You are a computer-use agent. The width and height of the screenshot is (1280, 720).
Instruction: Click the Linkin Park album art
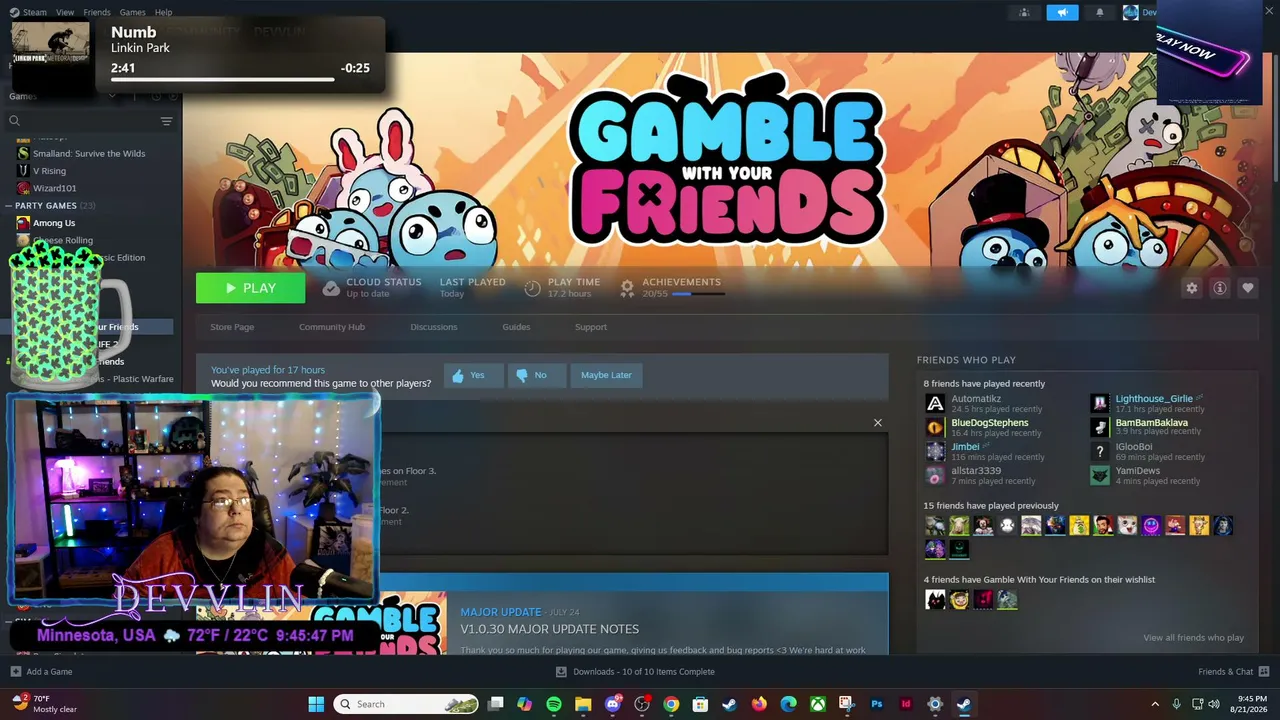pyautogui.click(x=49, y=58)
